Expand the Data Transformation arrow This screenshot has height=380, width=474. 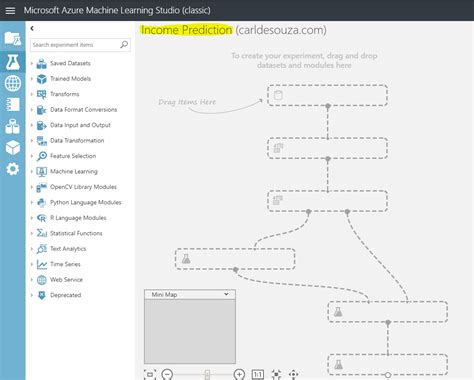[32, 141]
